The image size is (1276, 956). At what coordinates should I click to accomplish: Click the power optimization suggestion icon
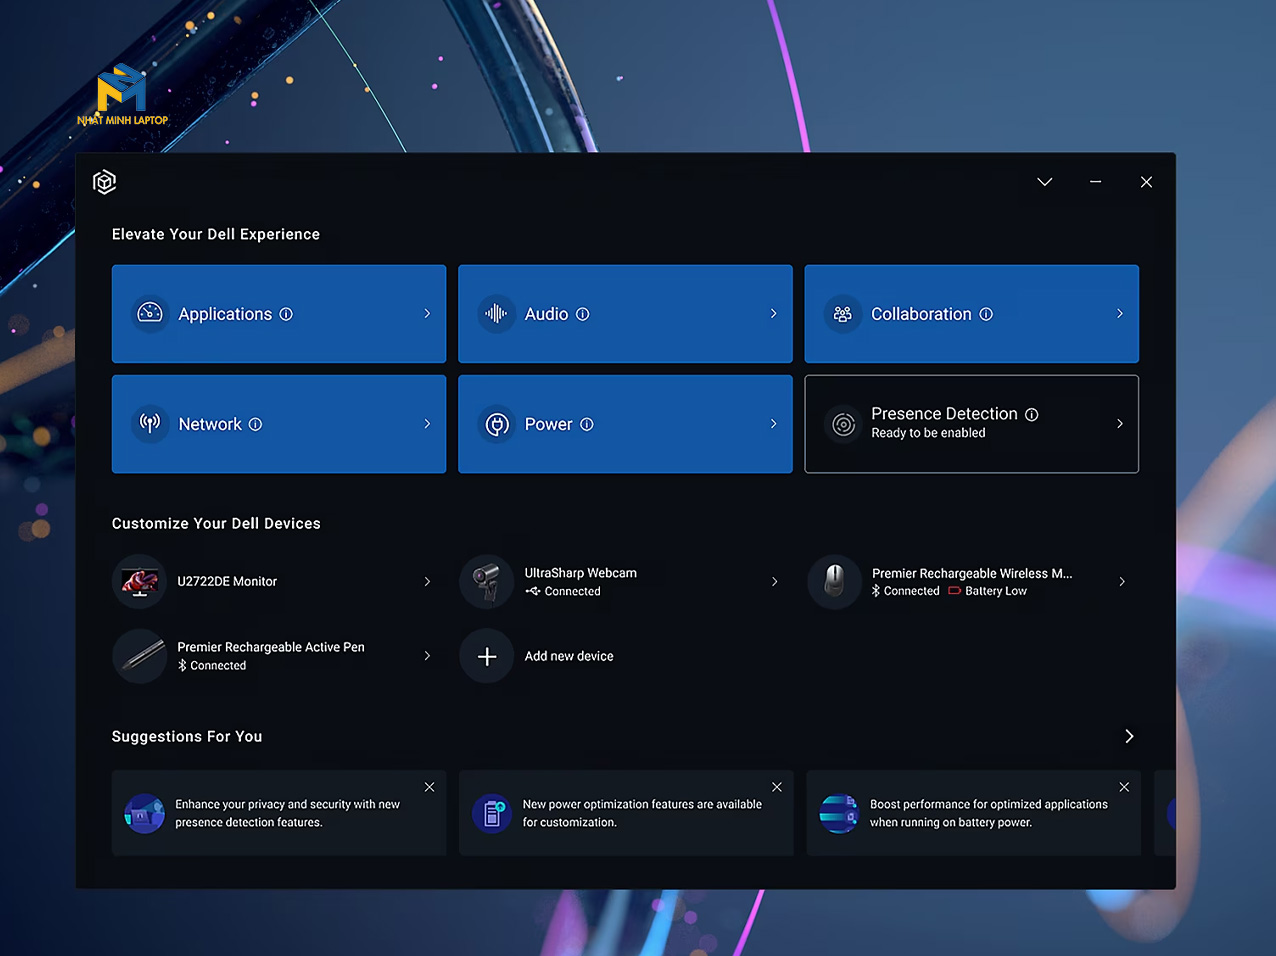coord(492,814)
